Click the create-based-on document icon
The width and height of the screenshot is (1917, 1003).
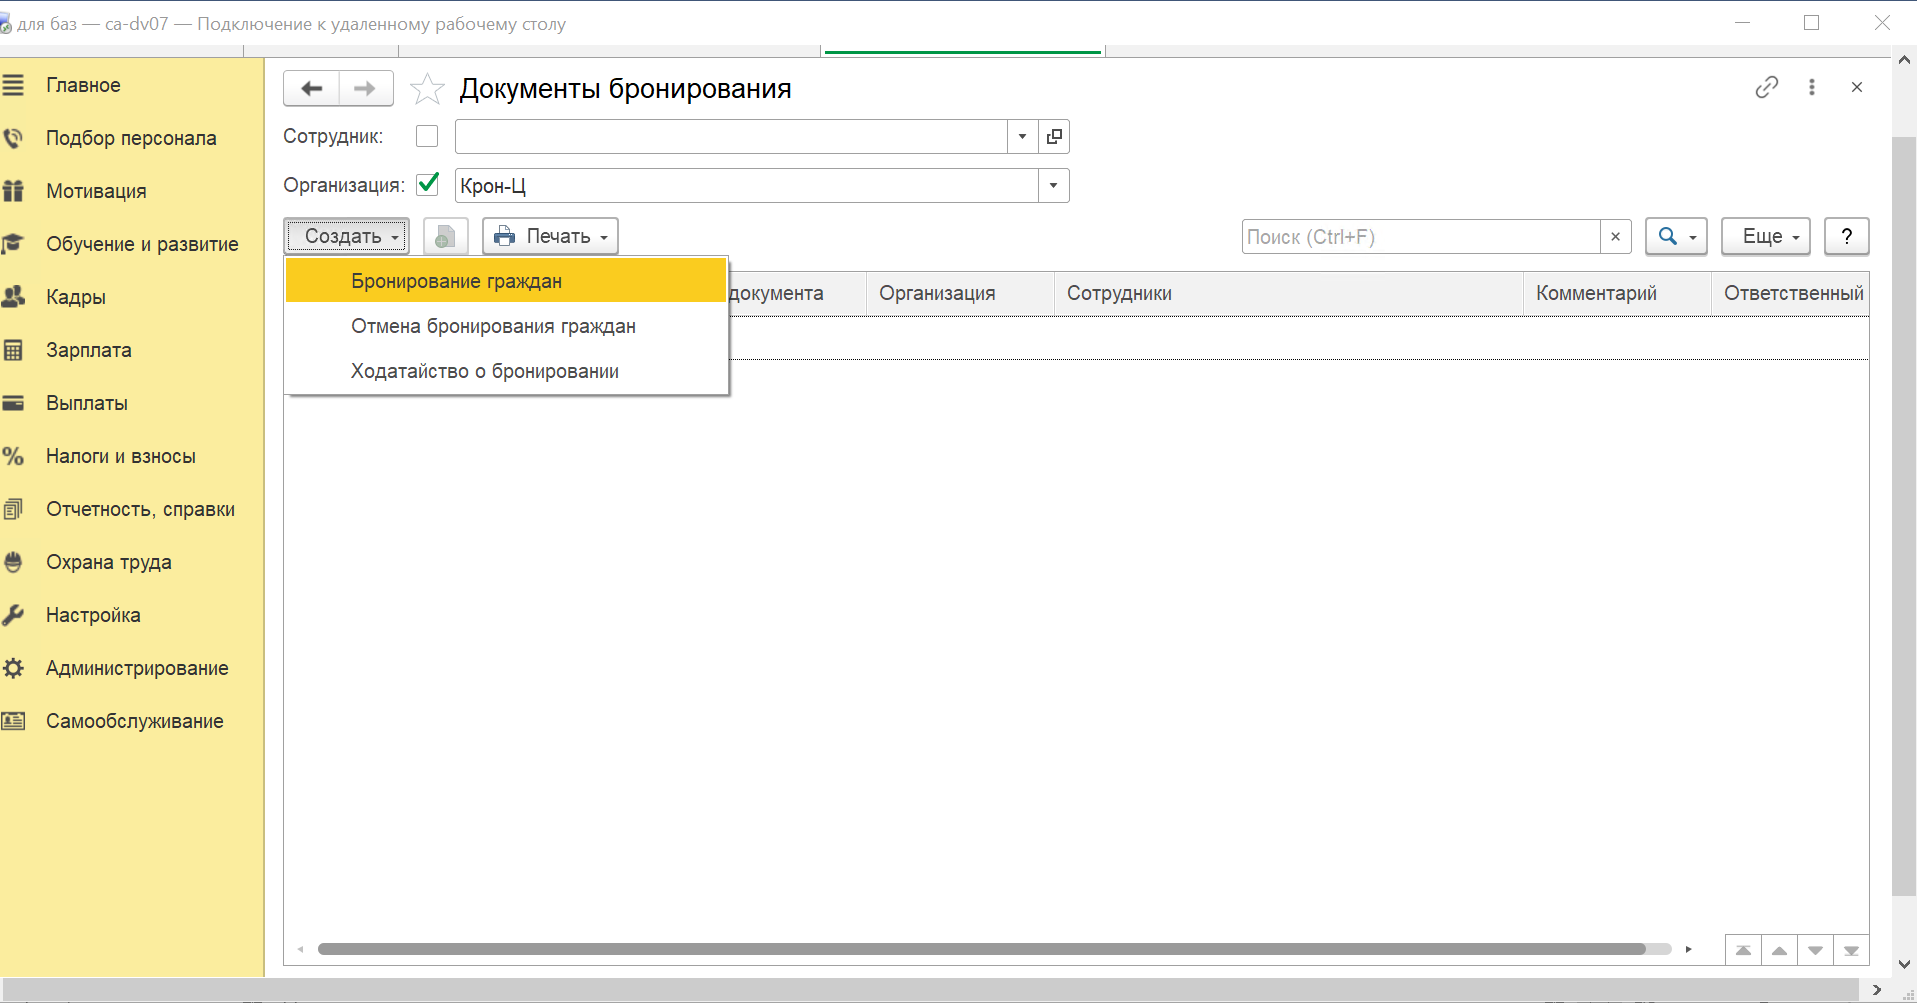[445, 237]
